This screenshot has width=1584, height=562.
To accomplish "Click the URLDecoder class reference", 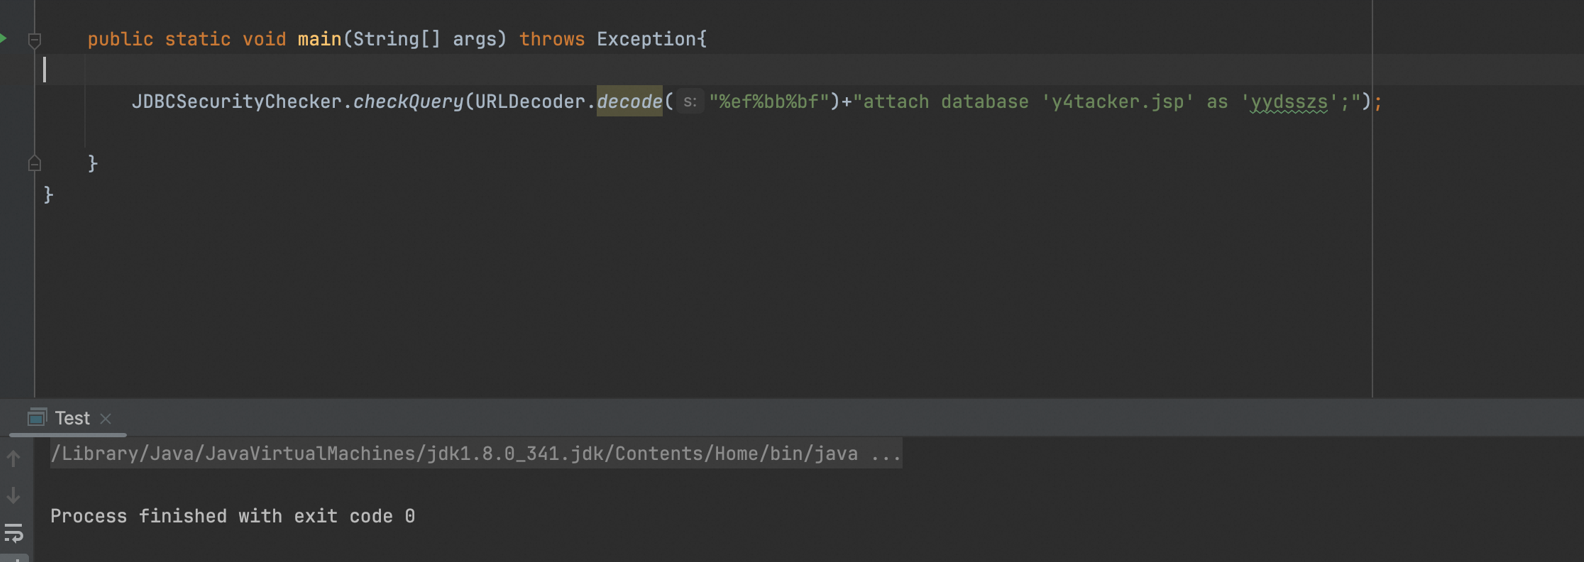I will (x=530, y=101).
